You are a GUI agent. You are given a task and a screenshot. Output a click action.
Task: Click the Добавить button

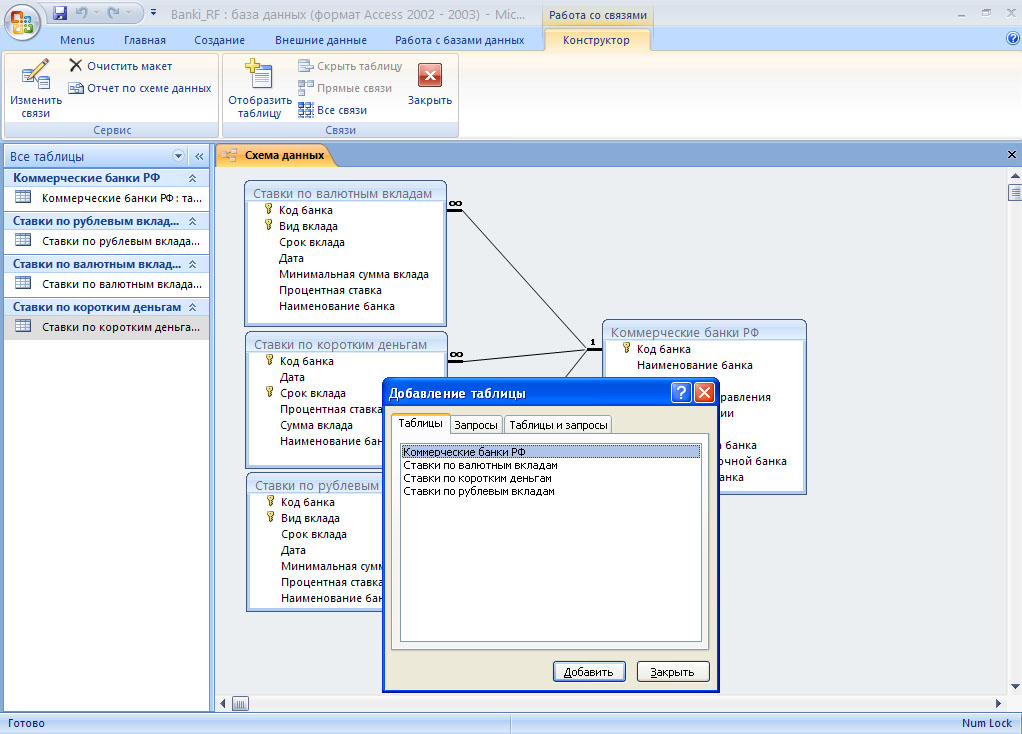click(589, 672)
